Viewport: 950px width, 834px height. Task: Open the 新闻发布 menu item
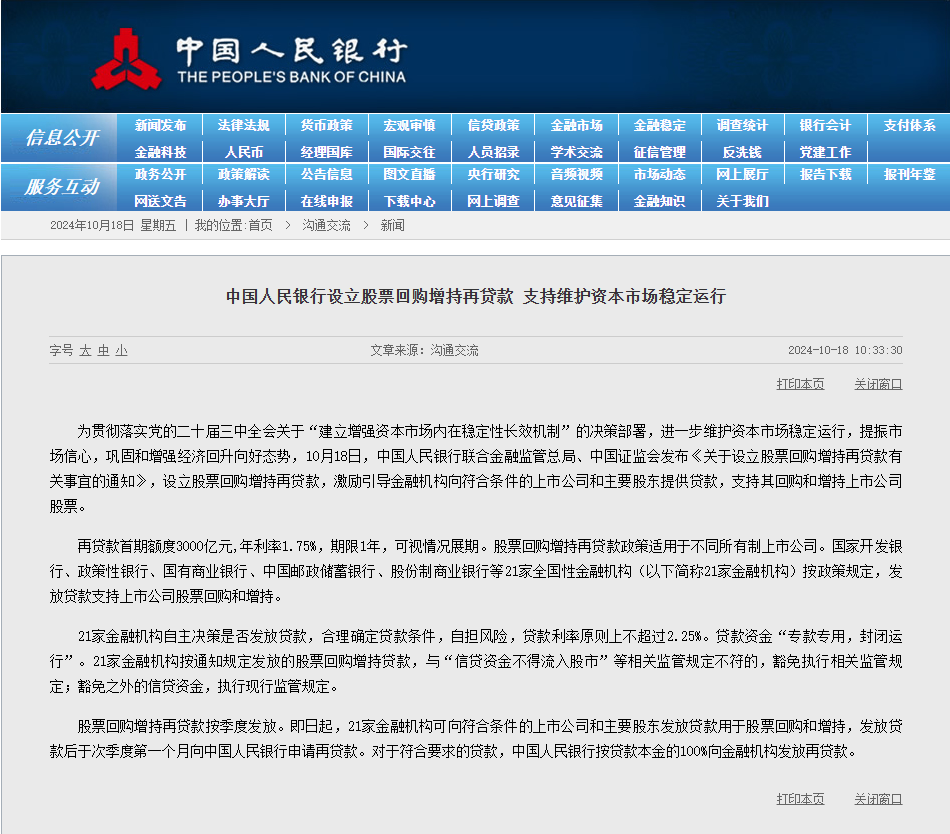160,126
